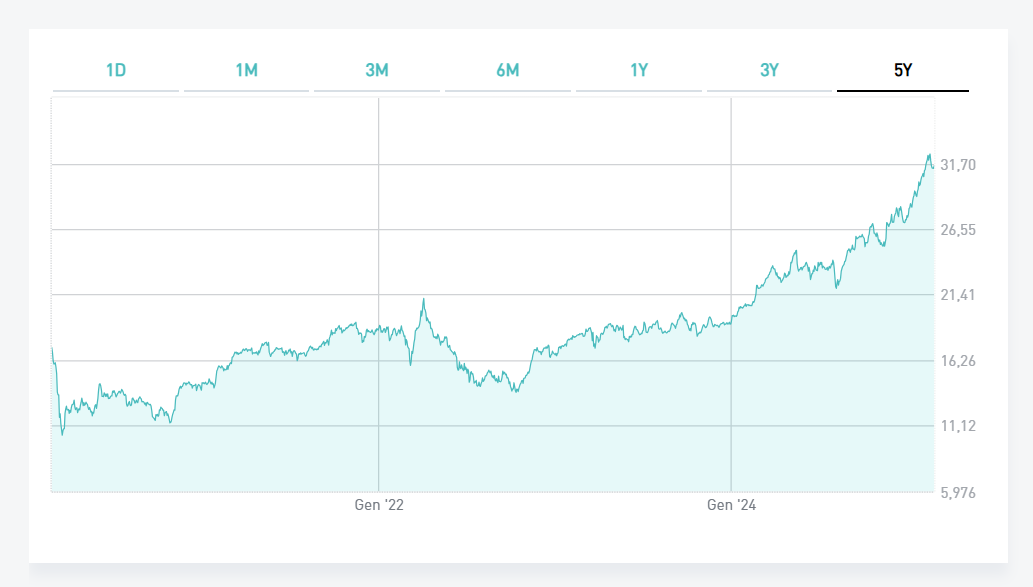
Task: Click the vertical gridline above Gen '24
Action: (x=732, y=200)
